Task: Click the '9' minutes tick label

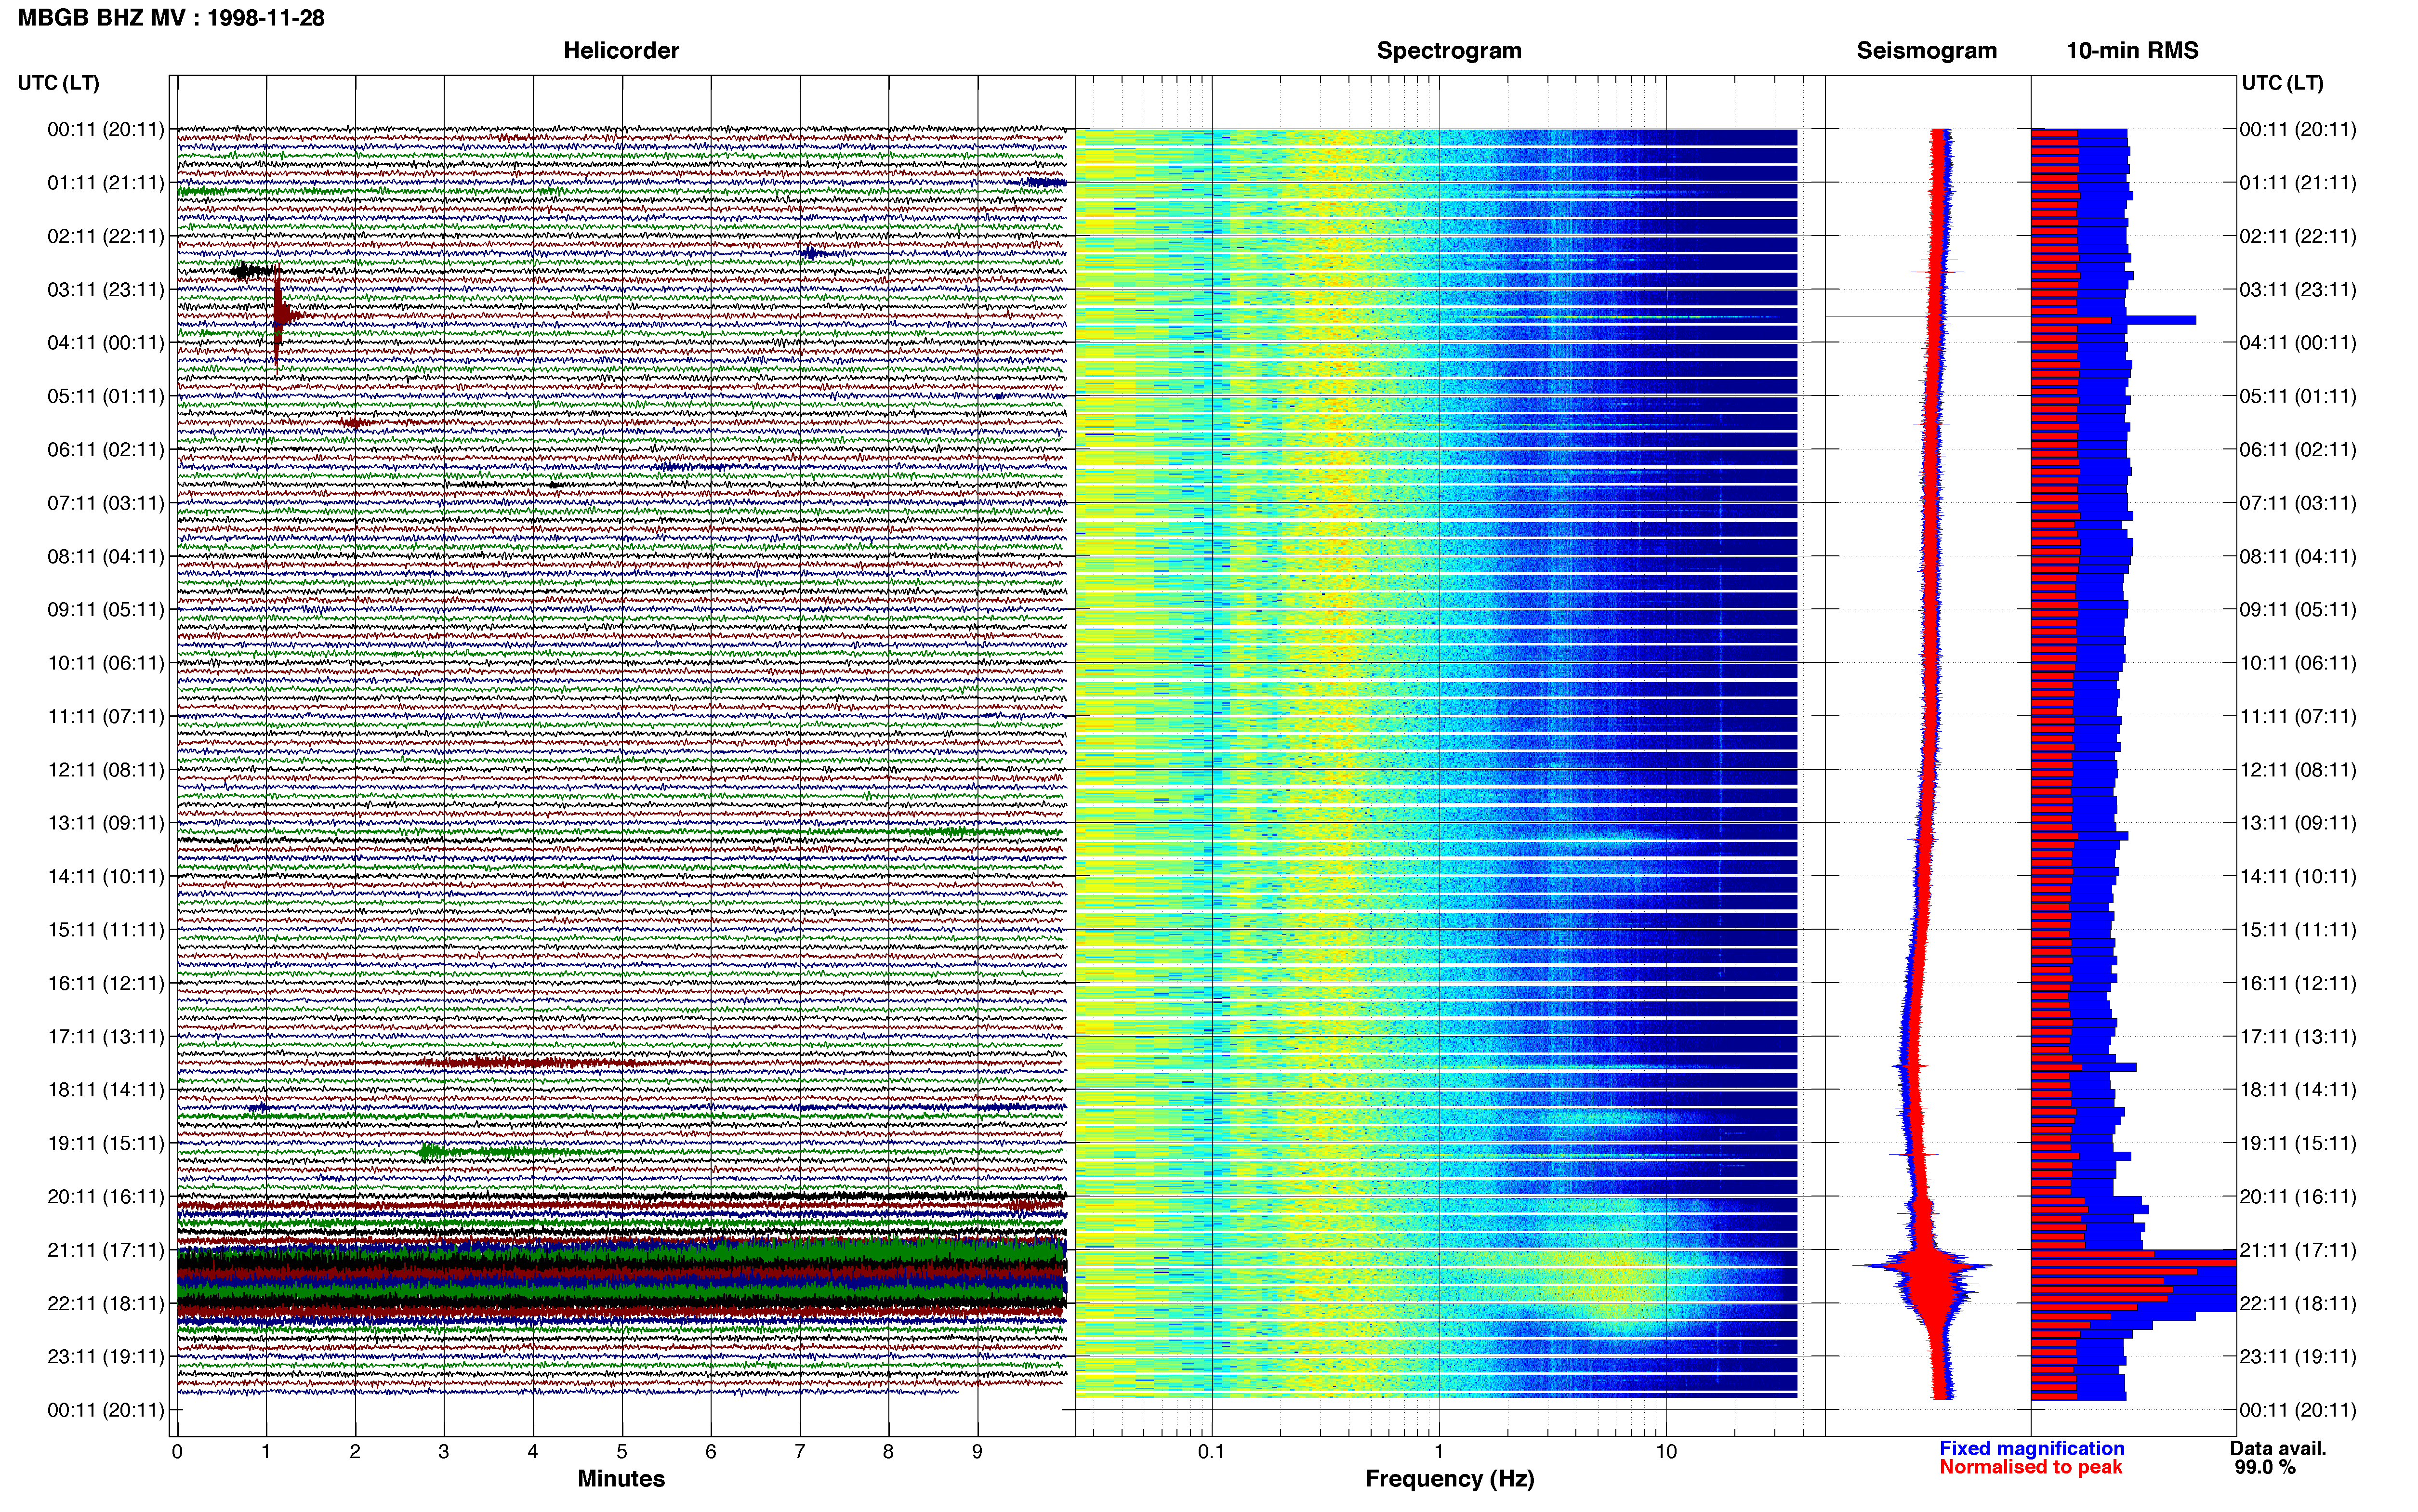Action: tap(977, 1451)
